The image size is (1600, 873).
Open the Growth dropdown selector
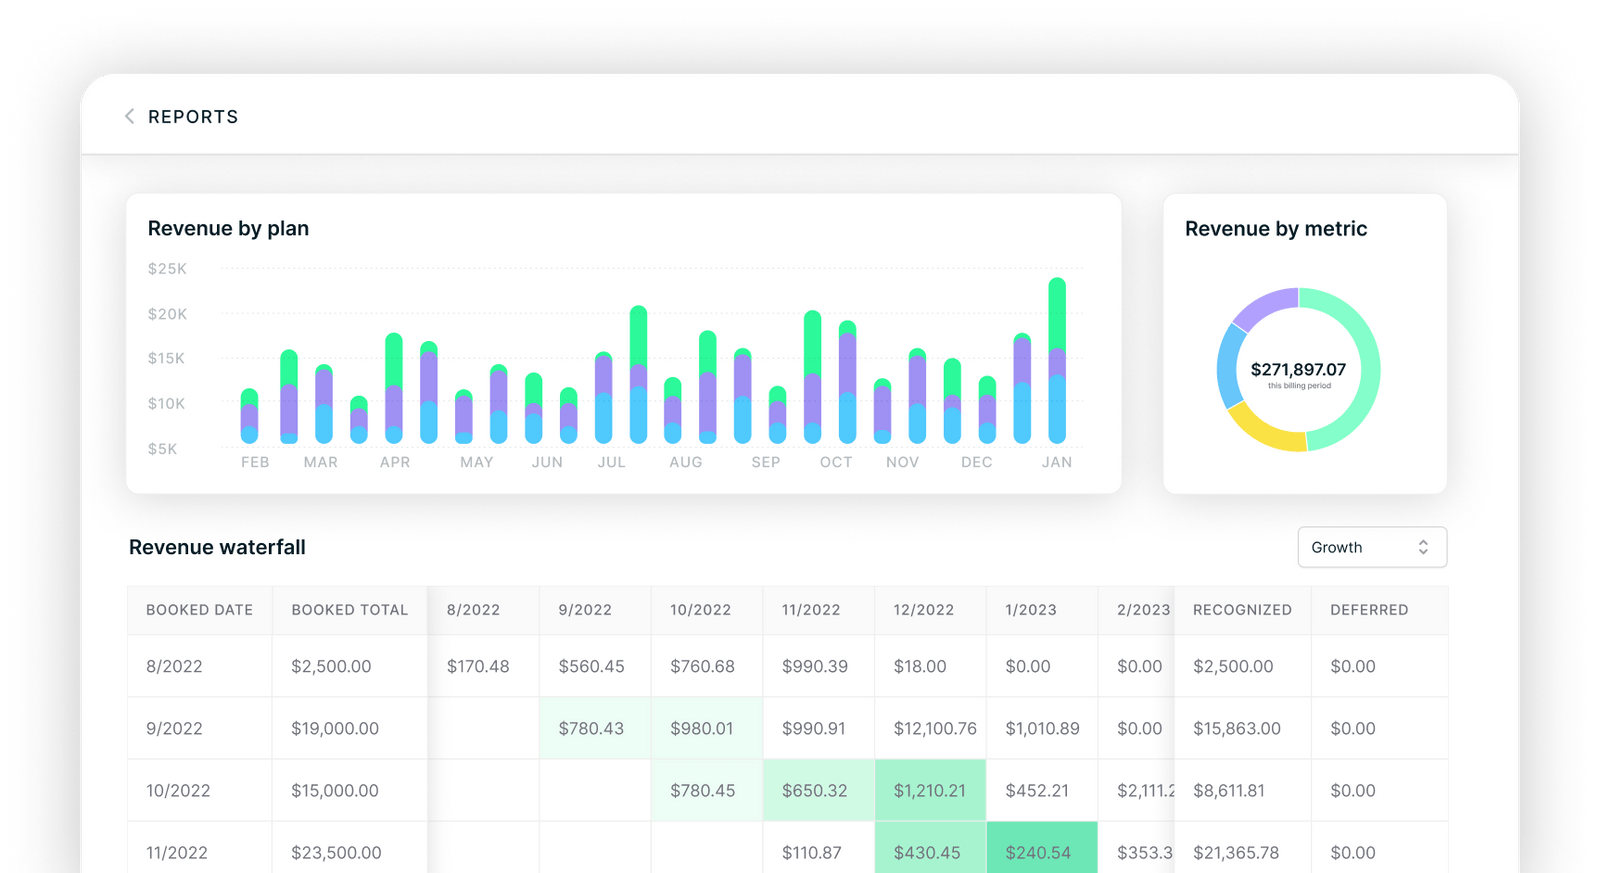(1372, 547)
